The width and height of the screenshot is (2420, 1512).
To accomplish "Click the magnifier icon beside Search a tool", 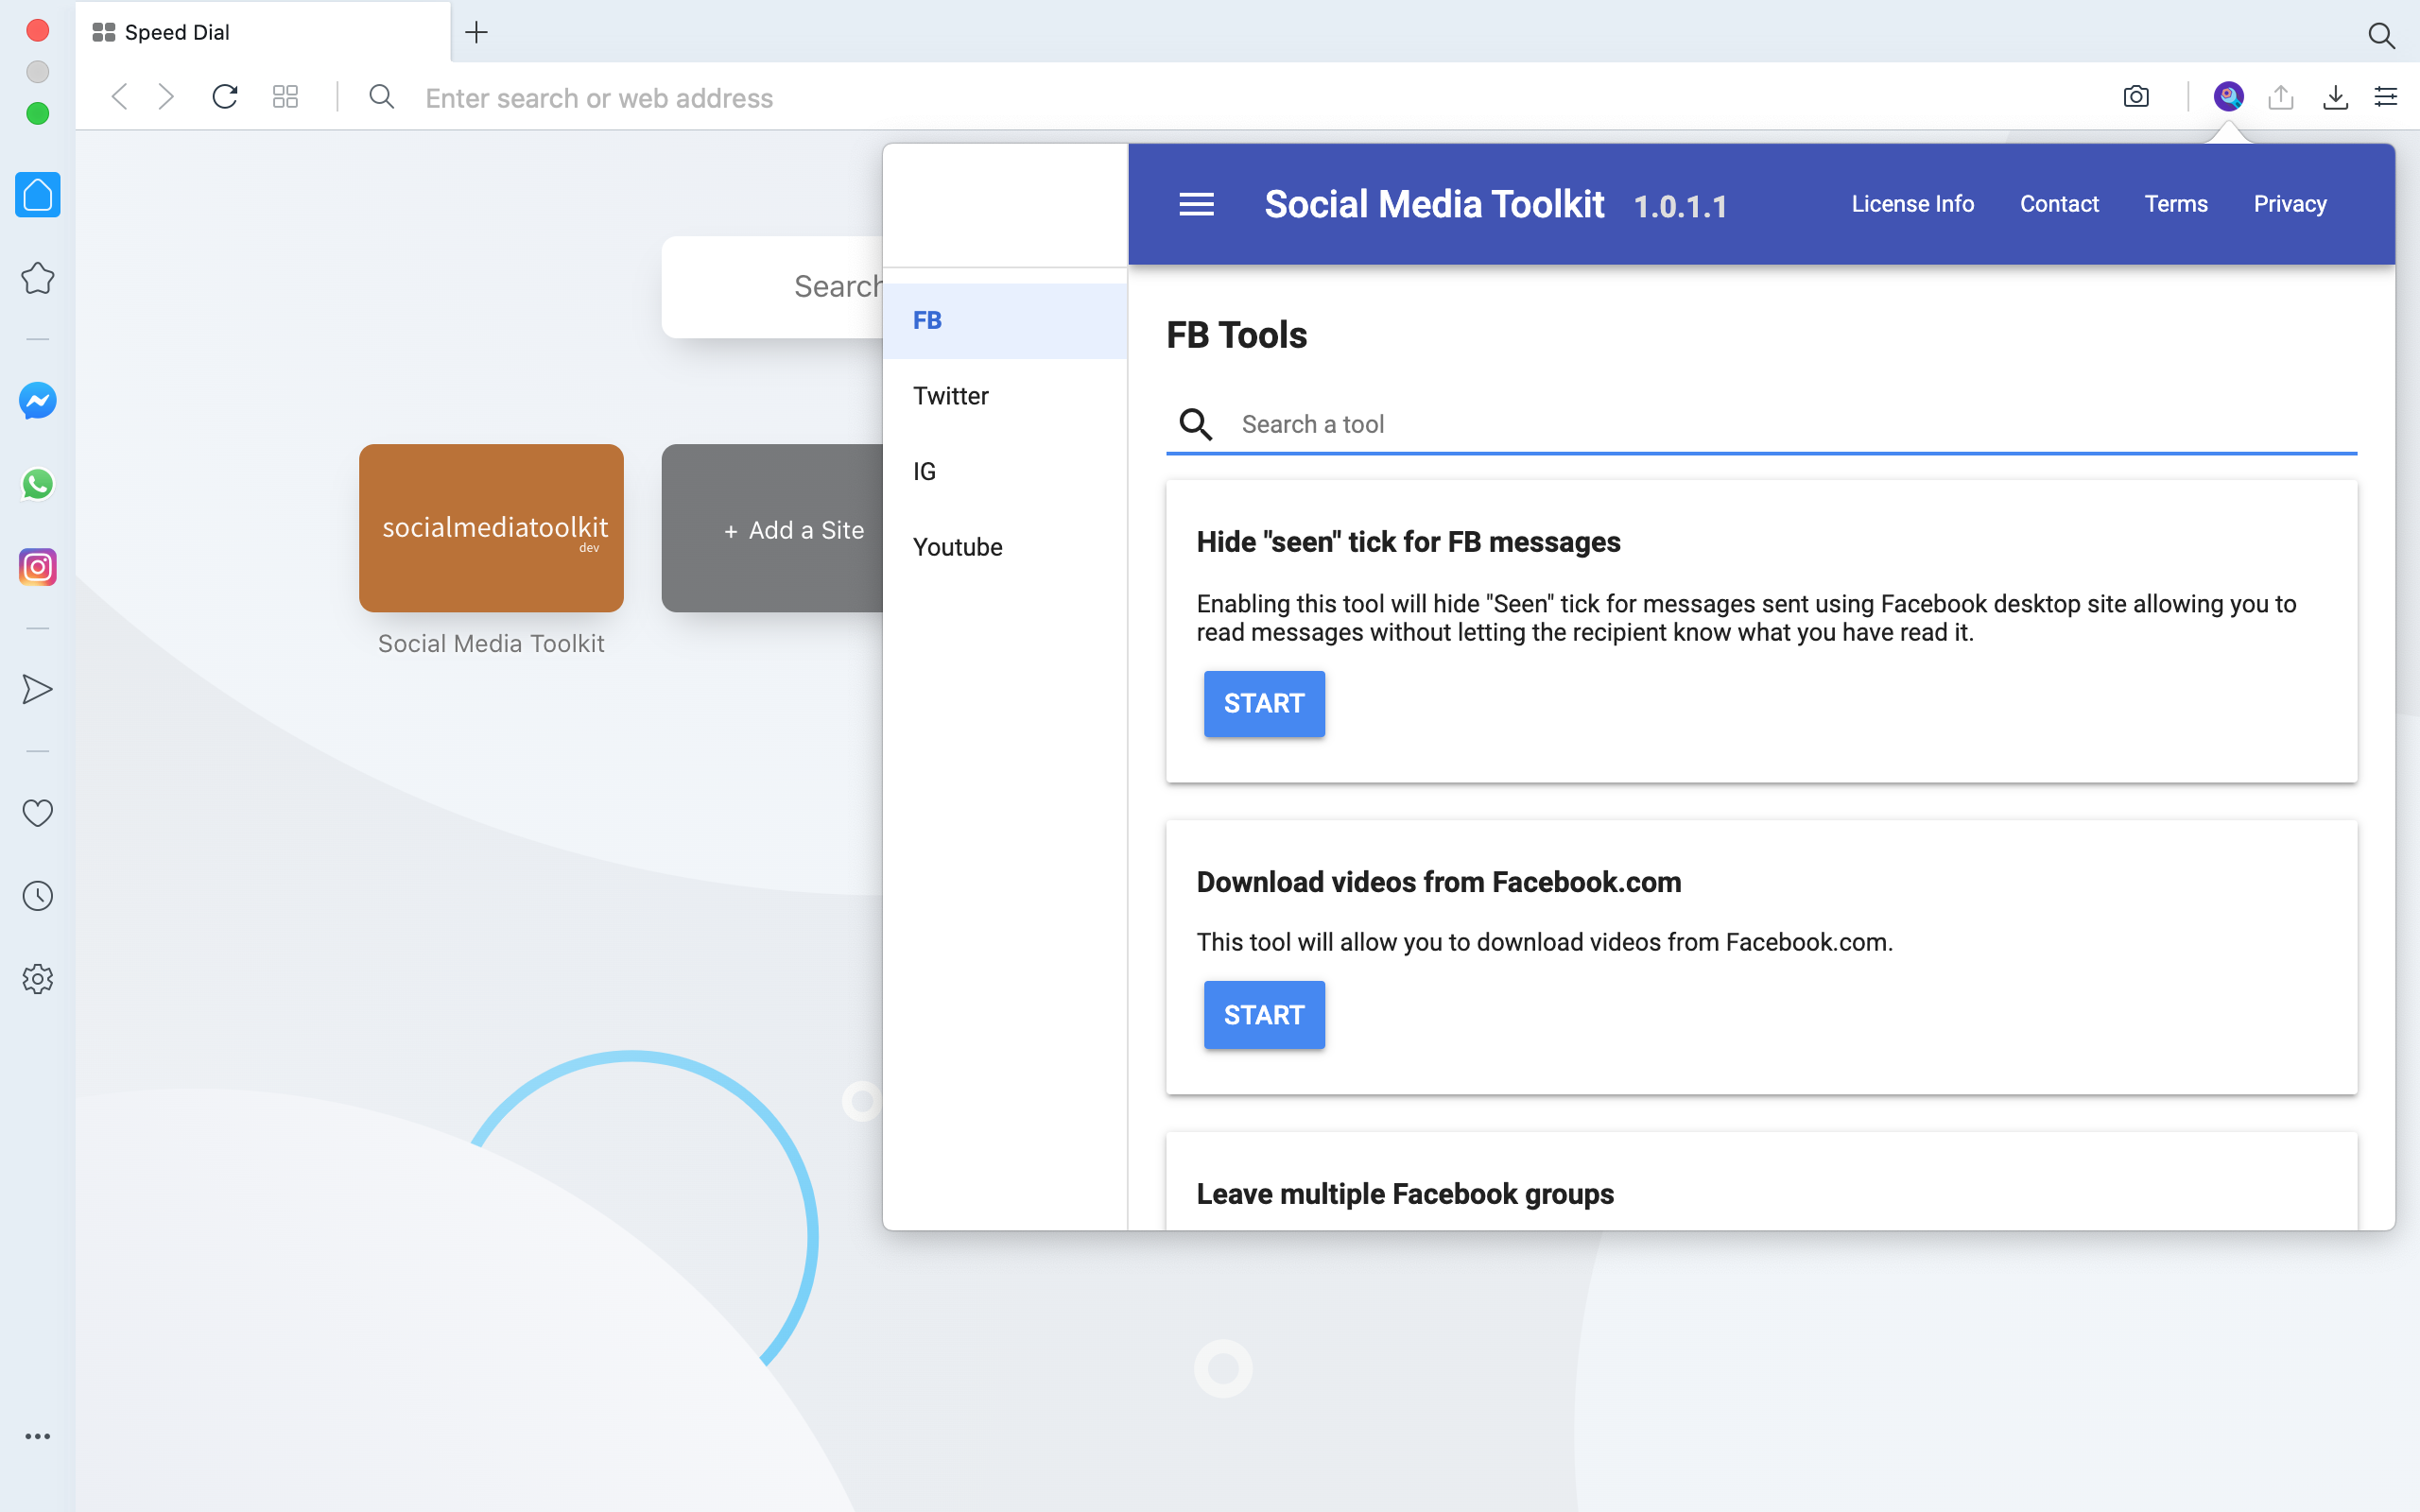I will click(x=1196, y=424).
